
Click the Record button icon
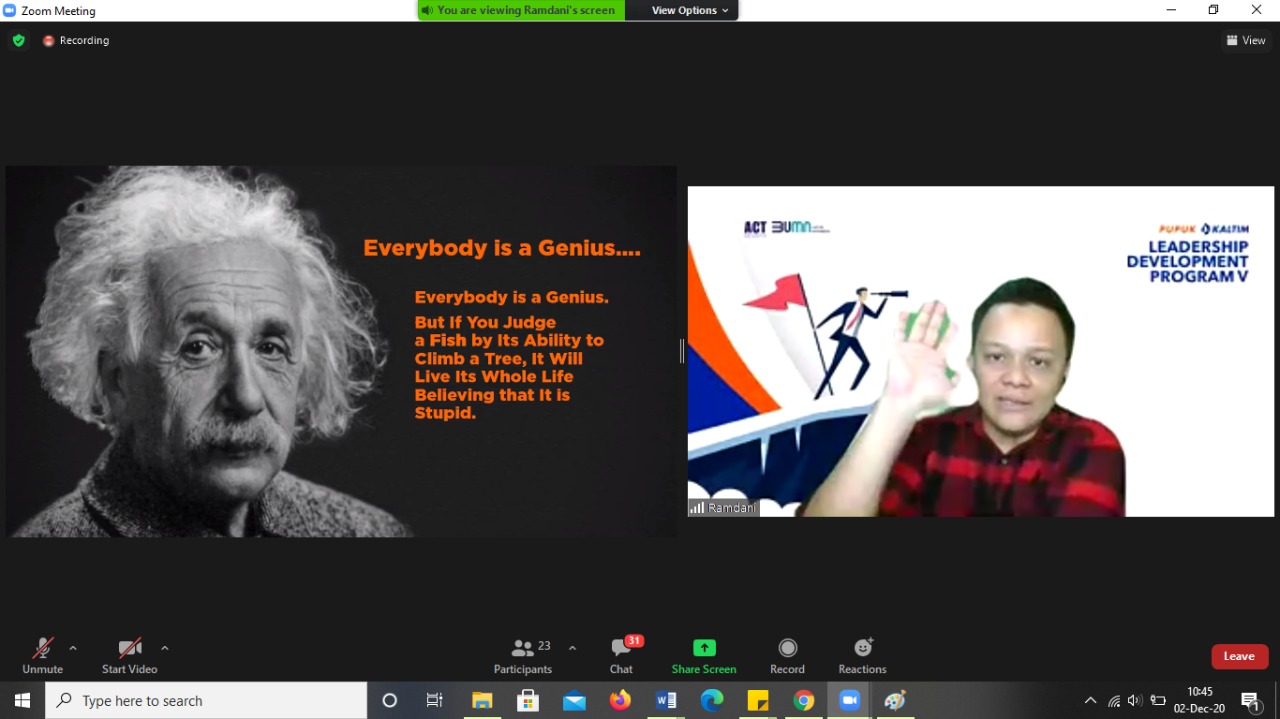point(787,648)
